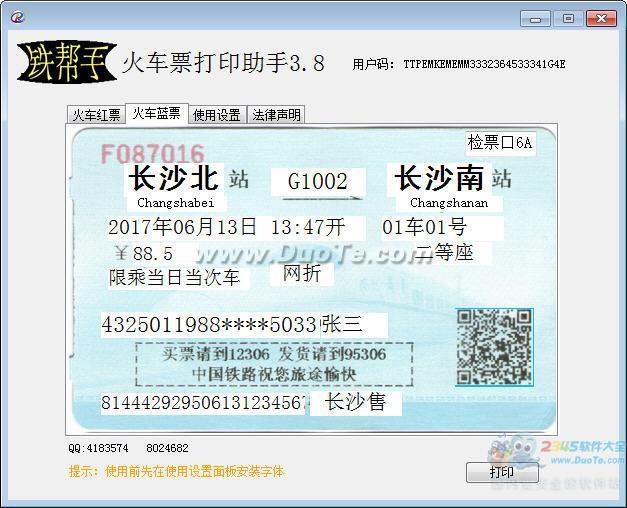The image size is (627, 508).
Task: Edit the 网折 discount field
Action: (x=302, y=274)
